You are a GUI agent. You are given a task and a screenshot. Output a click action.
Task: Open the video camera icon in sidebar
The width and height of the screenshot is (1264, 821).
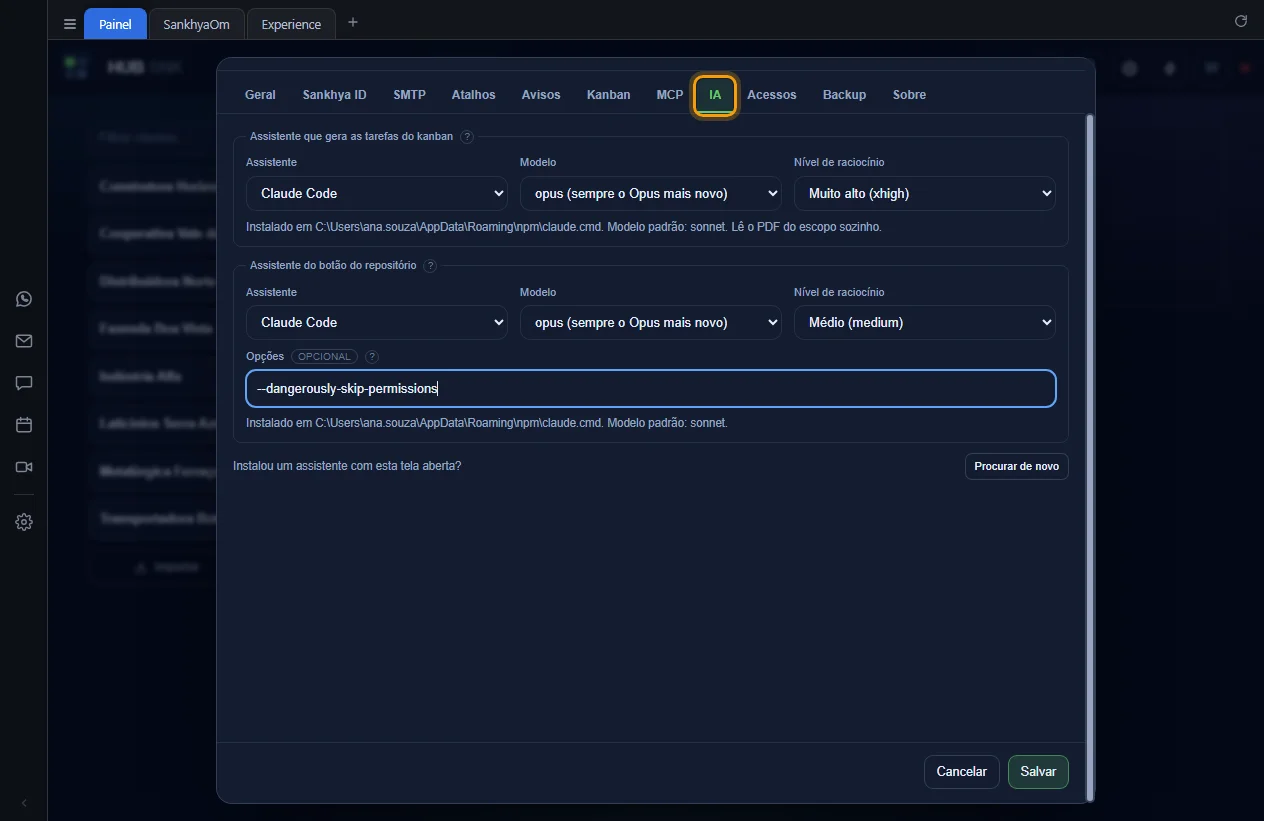coord(24,467)
